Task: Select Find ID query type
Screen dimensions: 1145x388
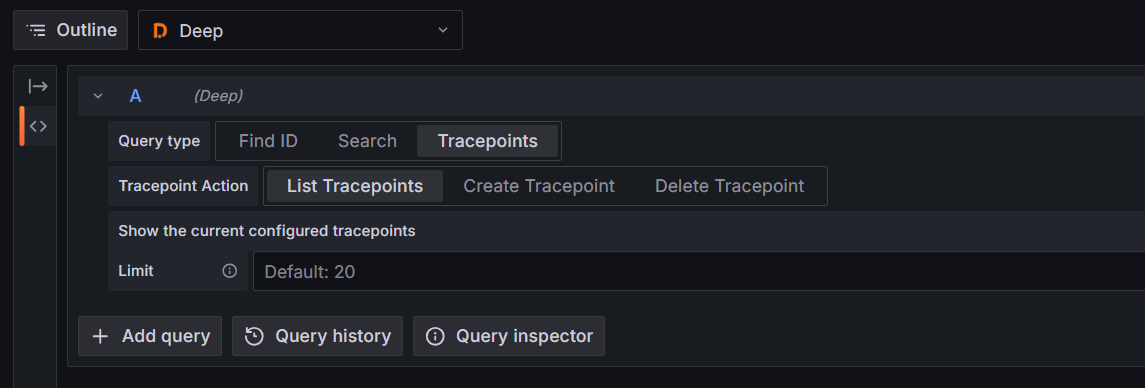Action: 268,141
